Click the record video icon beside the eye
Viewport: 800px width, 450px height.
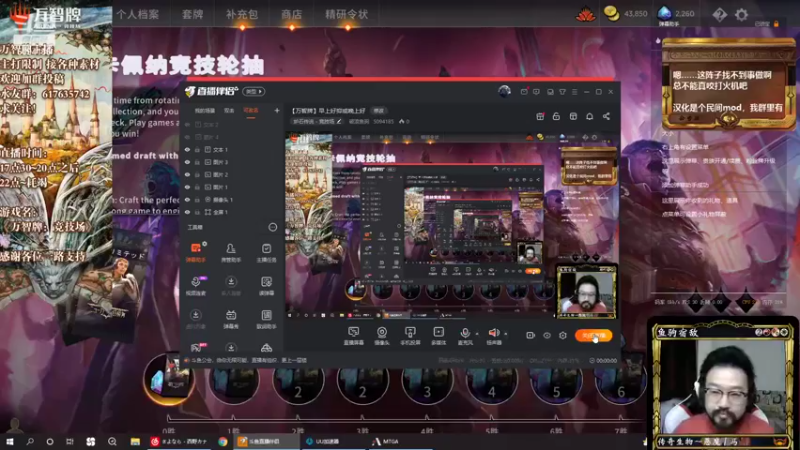tap(531, 335)
